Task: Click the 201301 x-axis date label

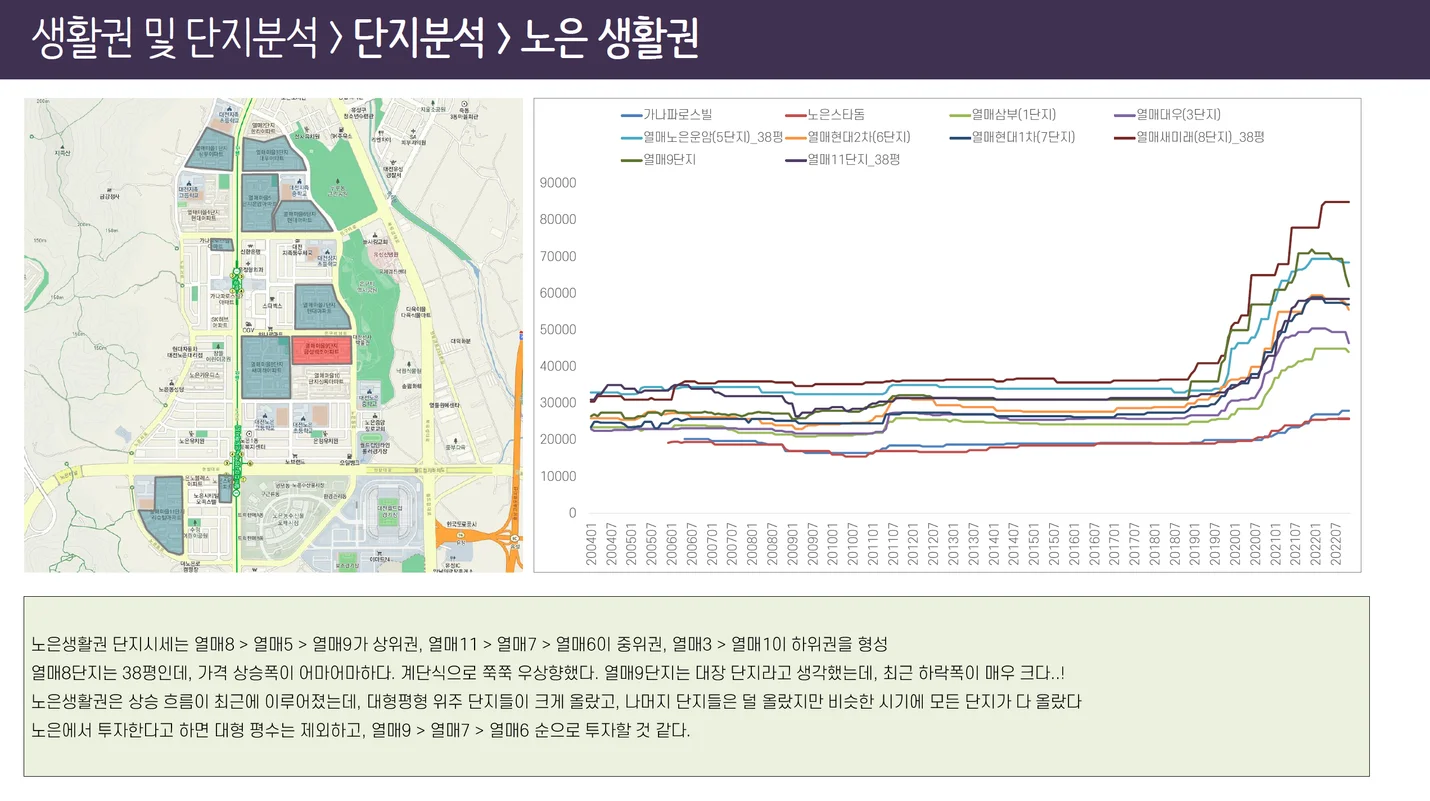Action: pyautogui.click(x=954, y=544)
